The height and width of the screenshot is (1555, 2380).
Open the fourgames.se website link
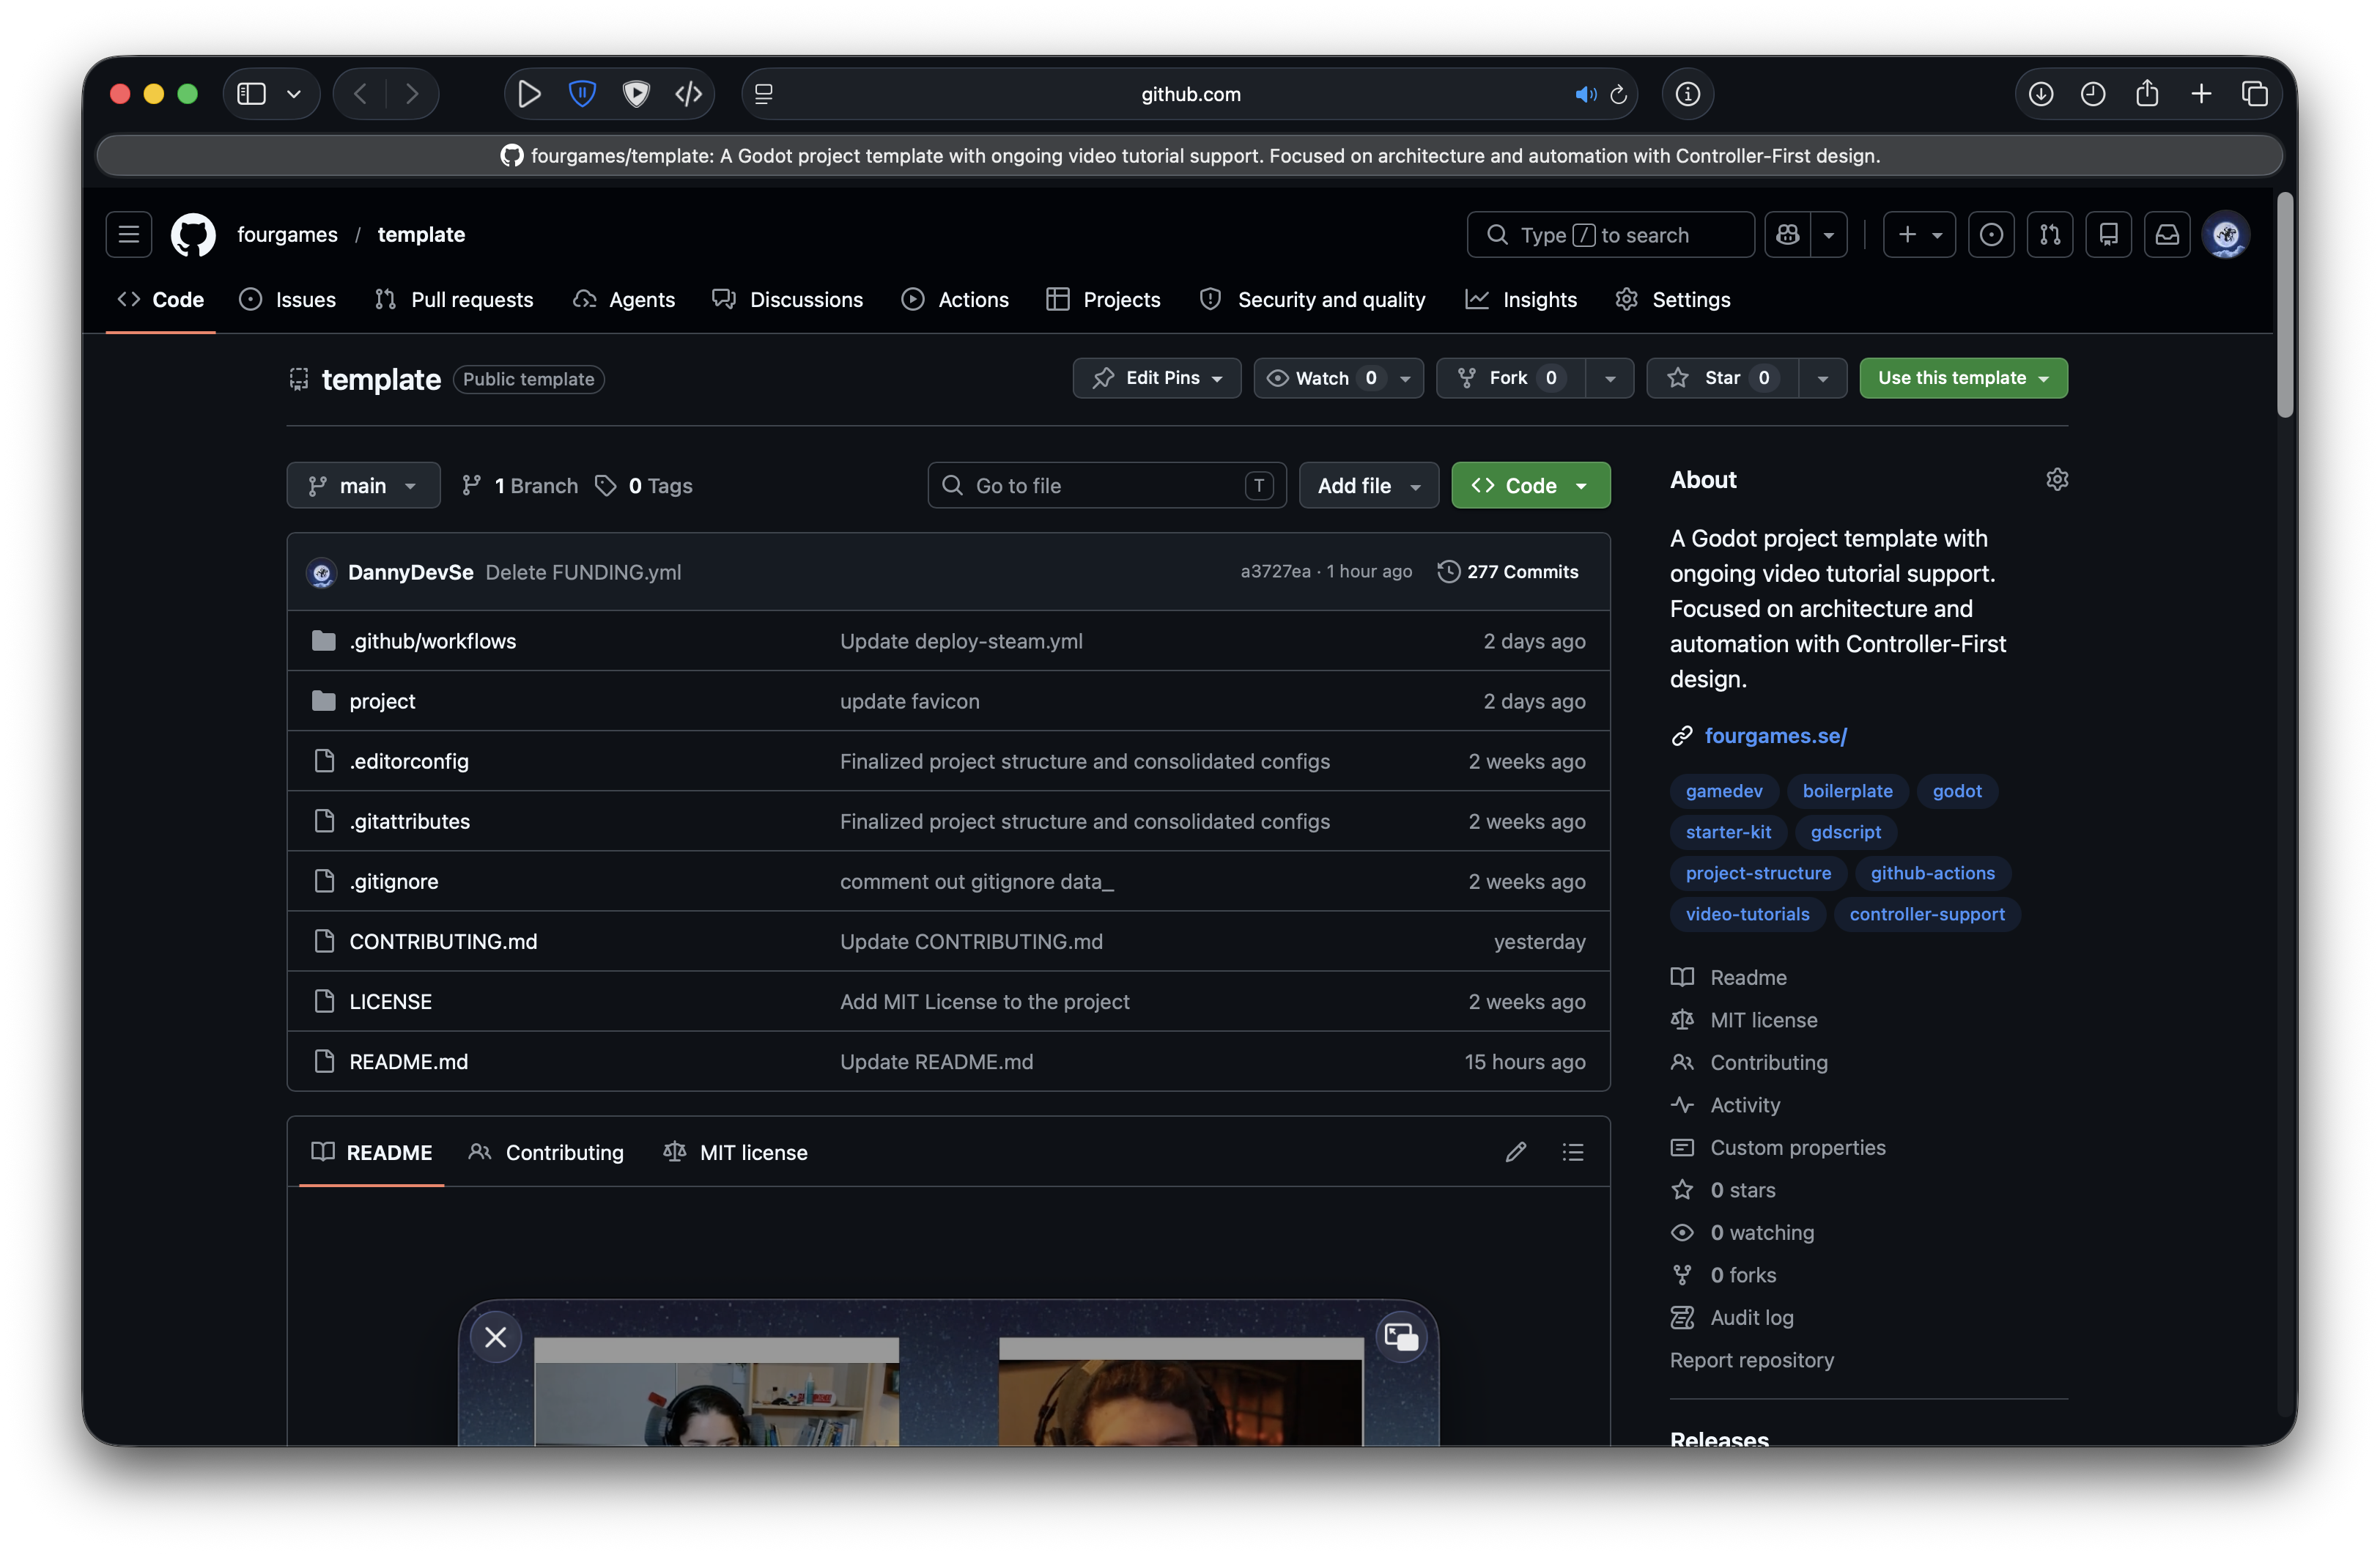pos(1775,736)
